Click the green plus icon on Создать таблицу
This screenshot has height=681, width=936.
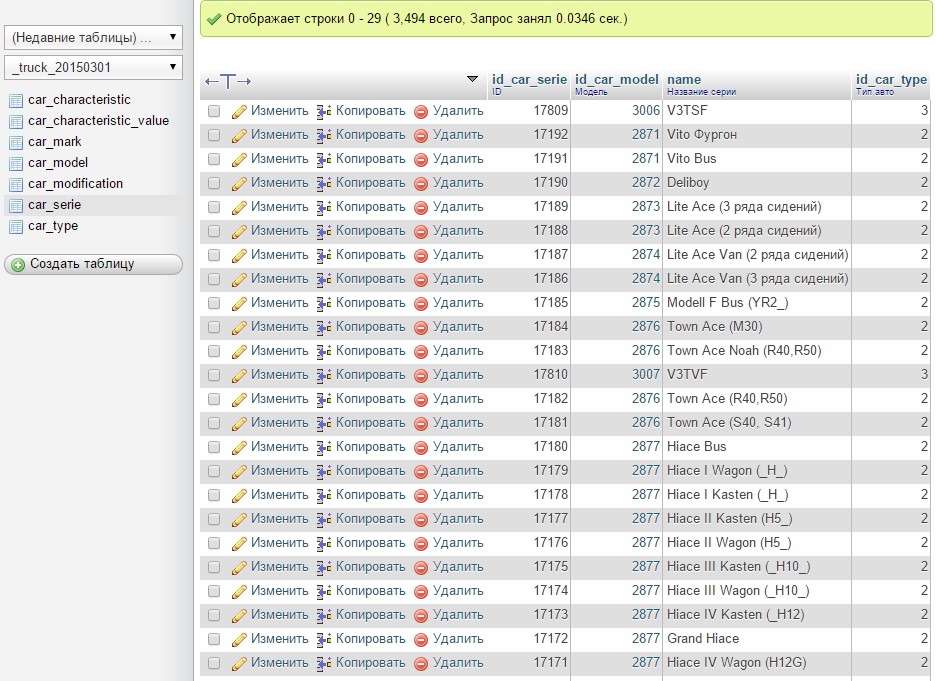18,264
